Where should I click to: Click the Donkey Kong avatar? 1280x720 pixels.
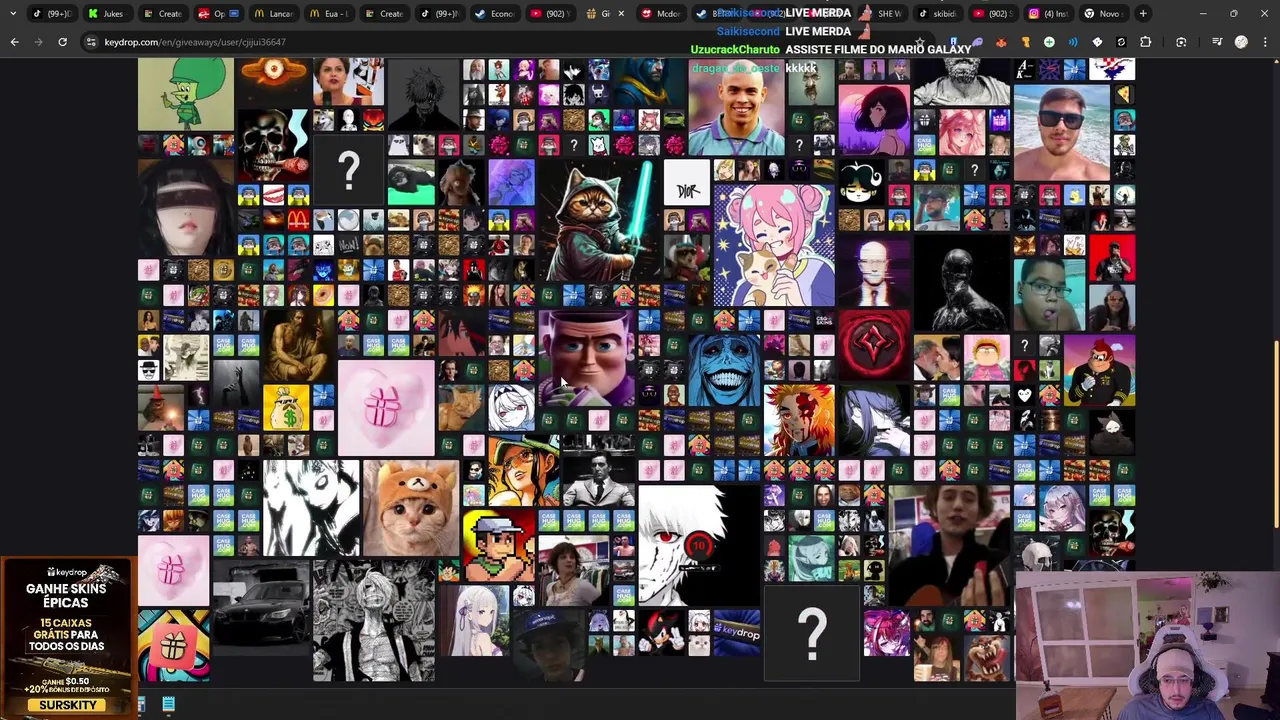point(1099,370)
